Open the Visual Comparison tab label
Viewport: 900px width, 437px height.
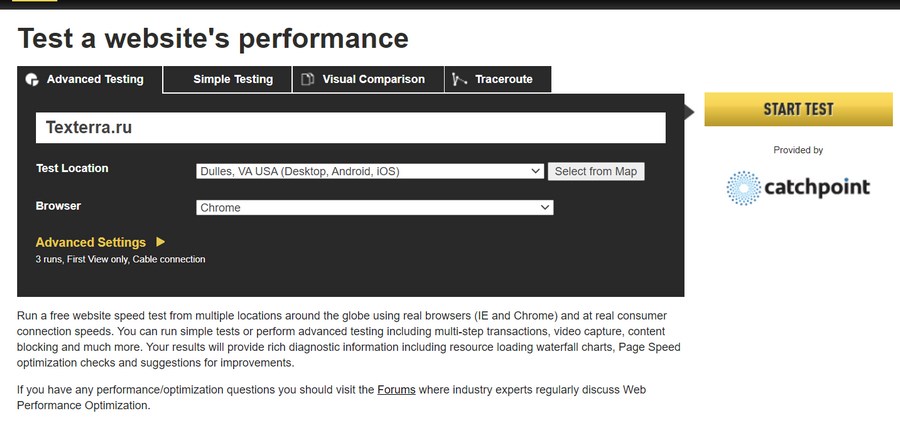[x=373, y=79]
